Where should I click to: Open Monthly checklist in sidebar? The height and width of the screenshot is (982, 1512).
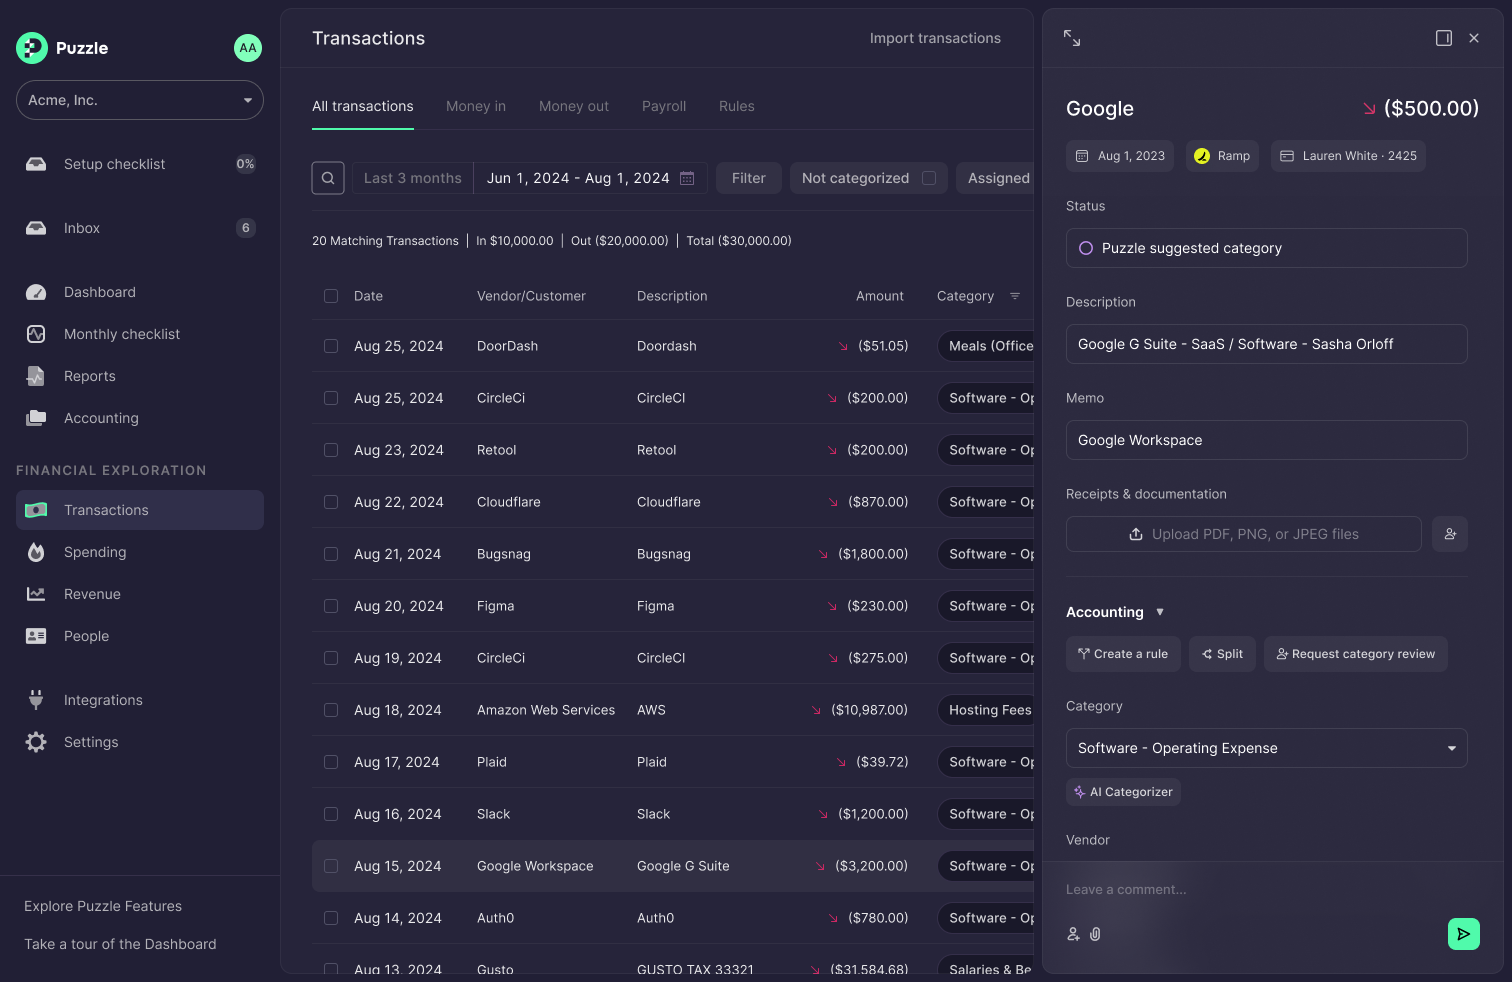tap(140, 334)
